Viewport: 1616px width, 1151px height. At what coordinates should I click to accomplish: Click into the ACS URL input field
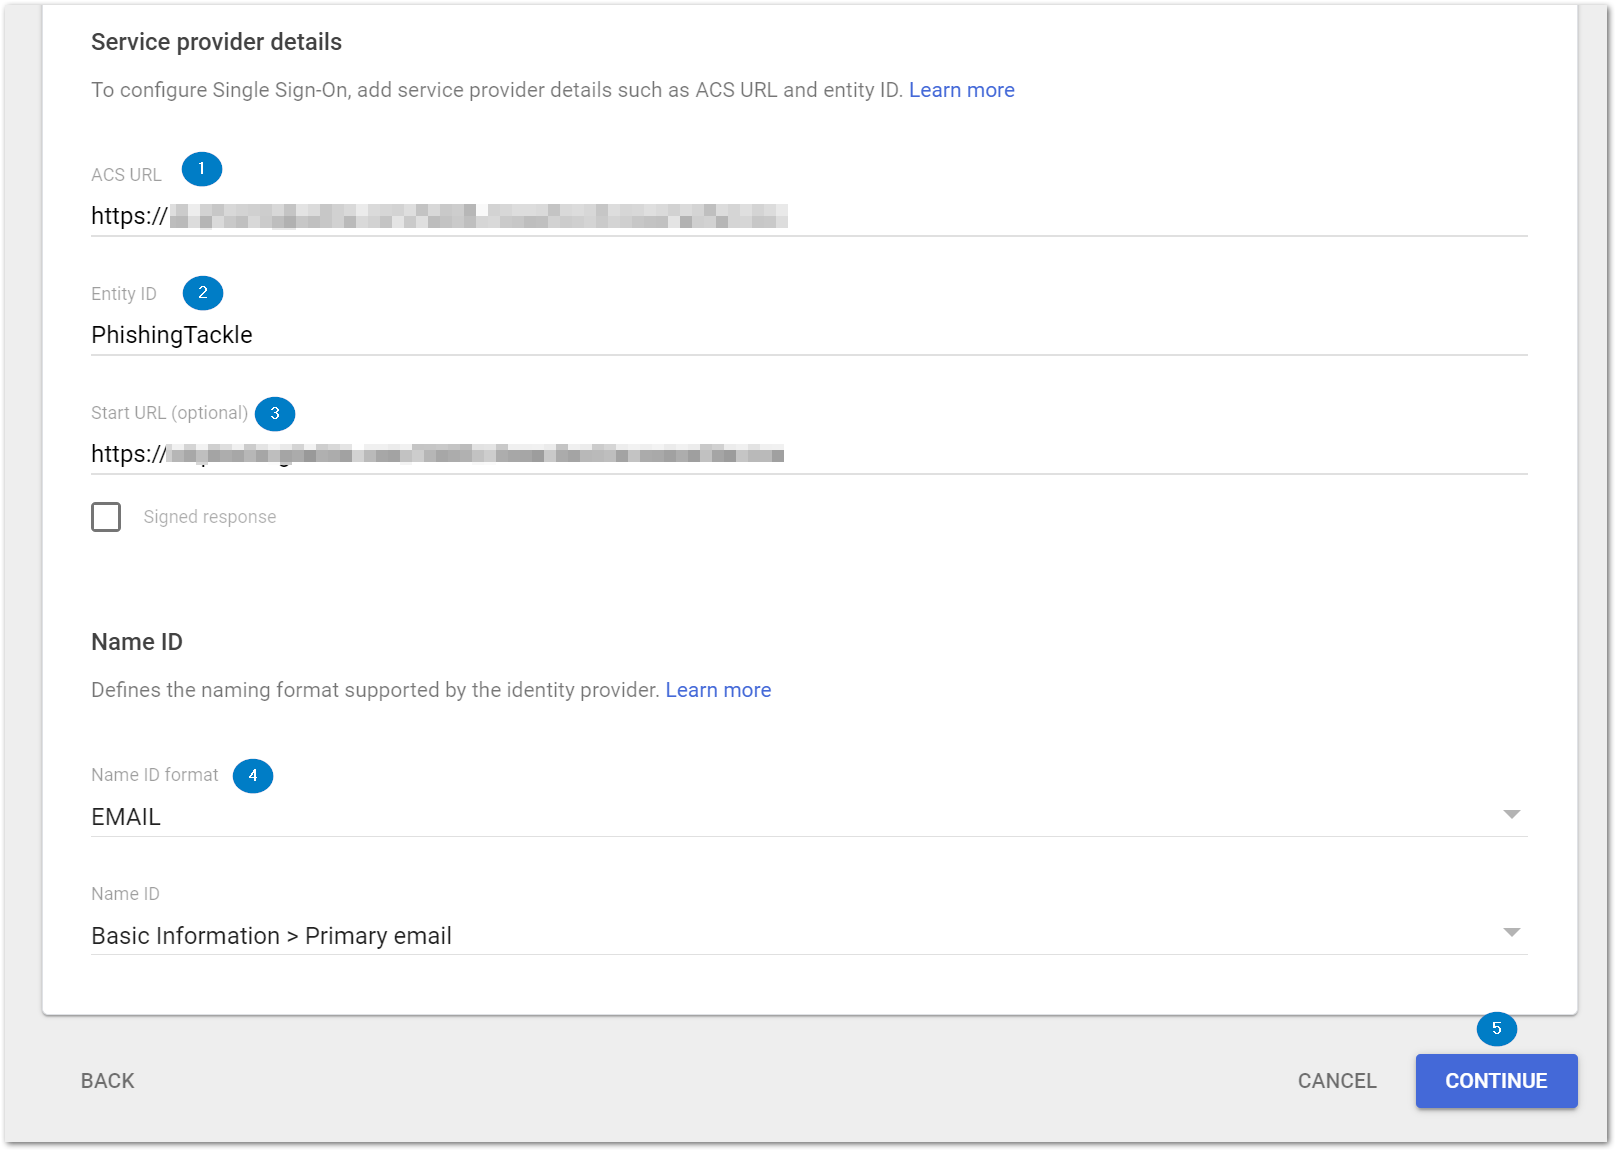[x=808, y=216]
